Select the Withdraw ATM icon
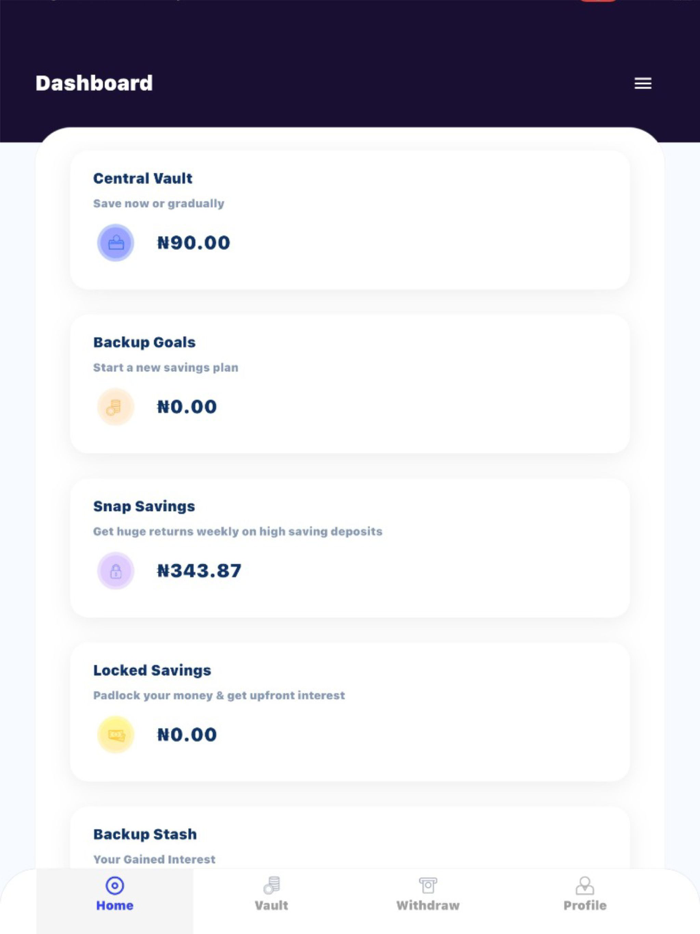The height and width of the screenshot is (934, 700). click(428, 884)
